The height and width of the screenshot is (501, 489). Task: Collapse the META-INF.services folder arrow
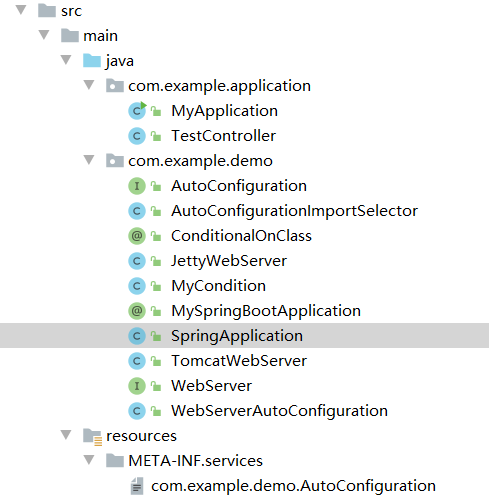[x=89, y=460]
